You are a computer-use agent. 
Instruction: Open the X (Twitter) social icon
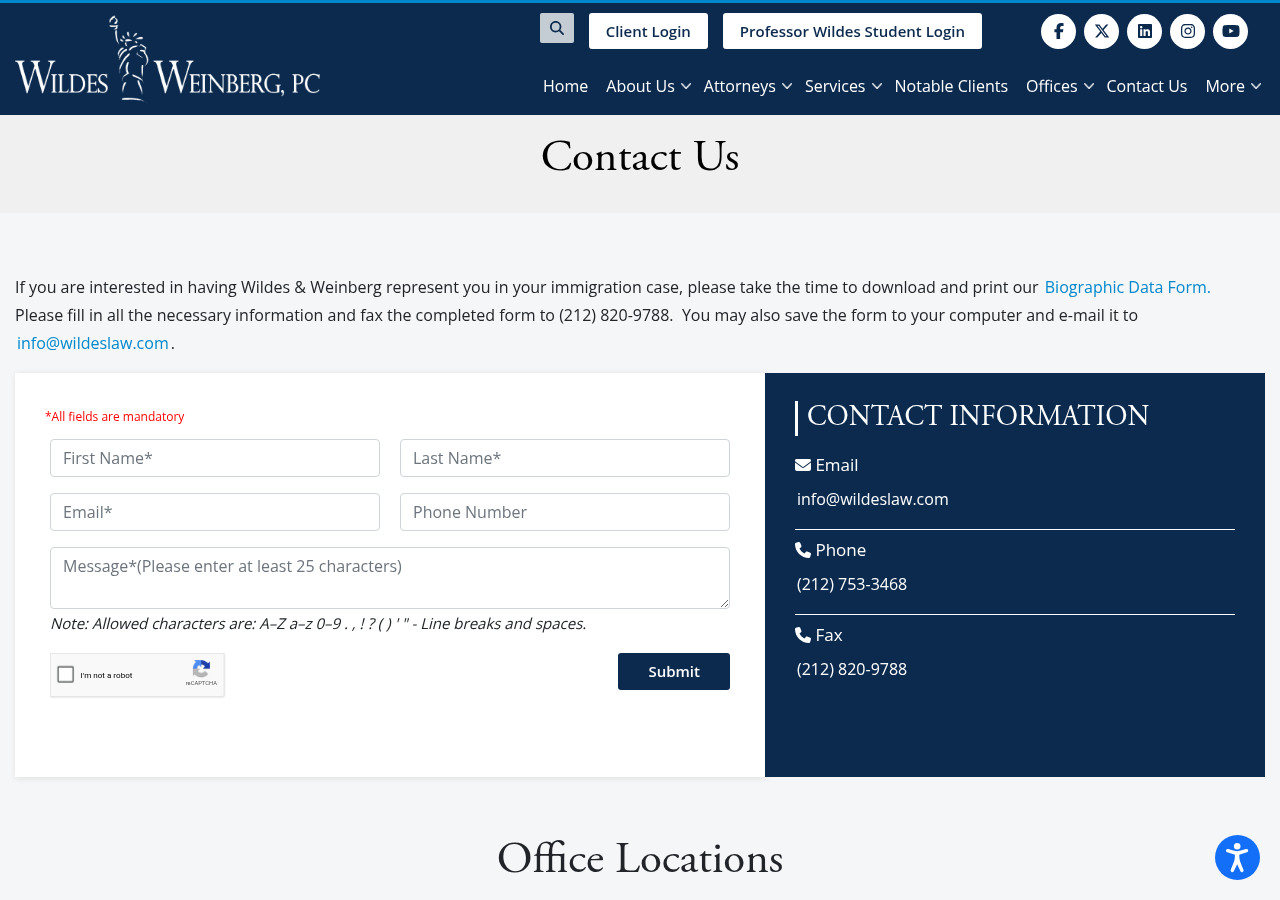[x=1101, y=31]
